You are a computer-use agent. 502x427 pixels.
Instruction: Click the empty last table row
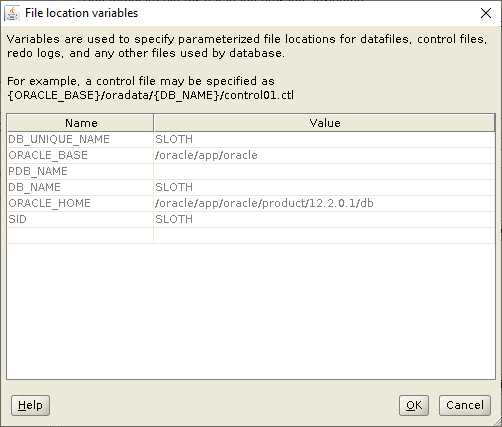coord(251,235)
